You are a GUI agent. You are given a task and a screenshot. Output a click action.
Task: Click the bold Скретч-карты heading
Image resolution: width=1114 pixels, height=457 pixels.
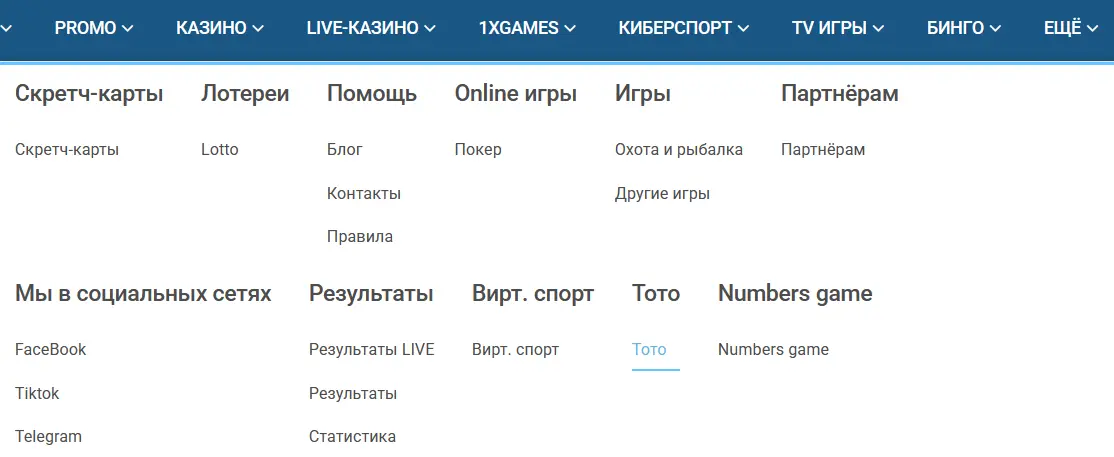tap(89, 94)
